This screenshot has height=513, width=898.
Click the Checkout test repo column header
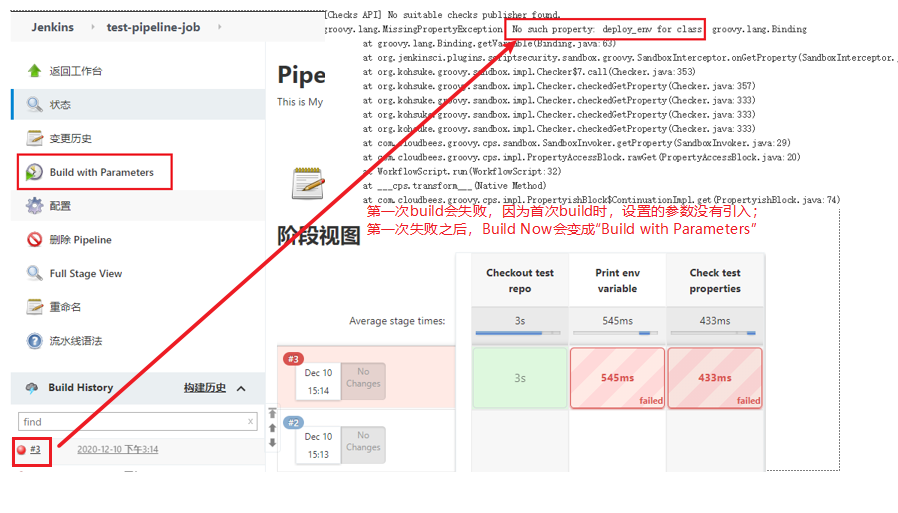point(520,281)
